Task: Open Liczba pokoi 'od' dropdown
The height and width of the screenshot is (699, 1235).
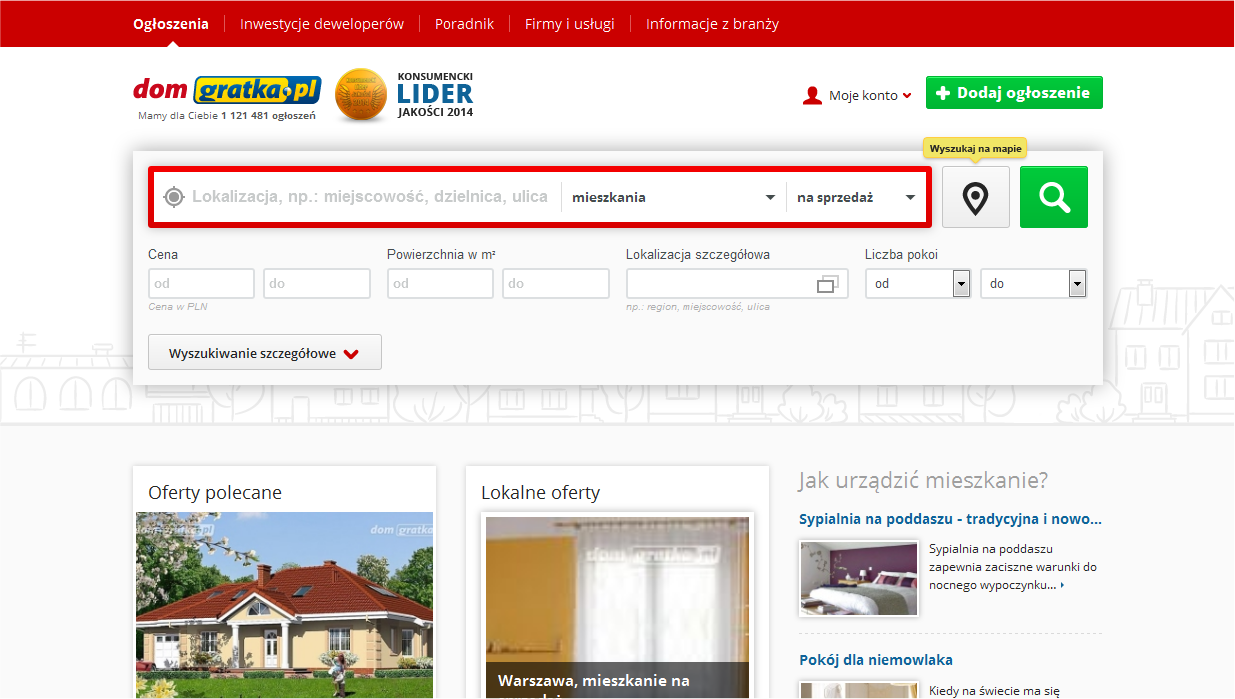Action: pyautogui.click(x=918, y=284)
